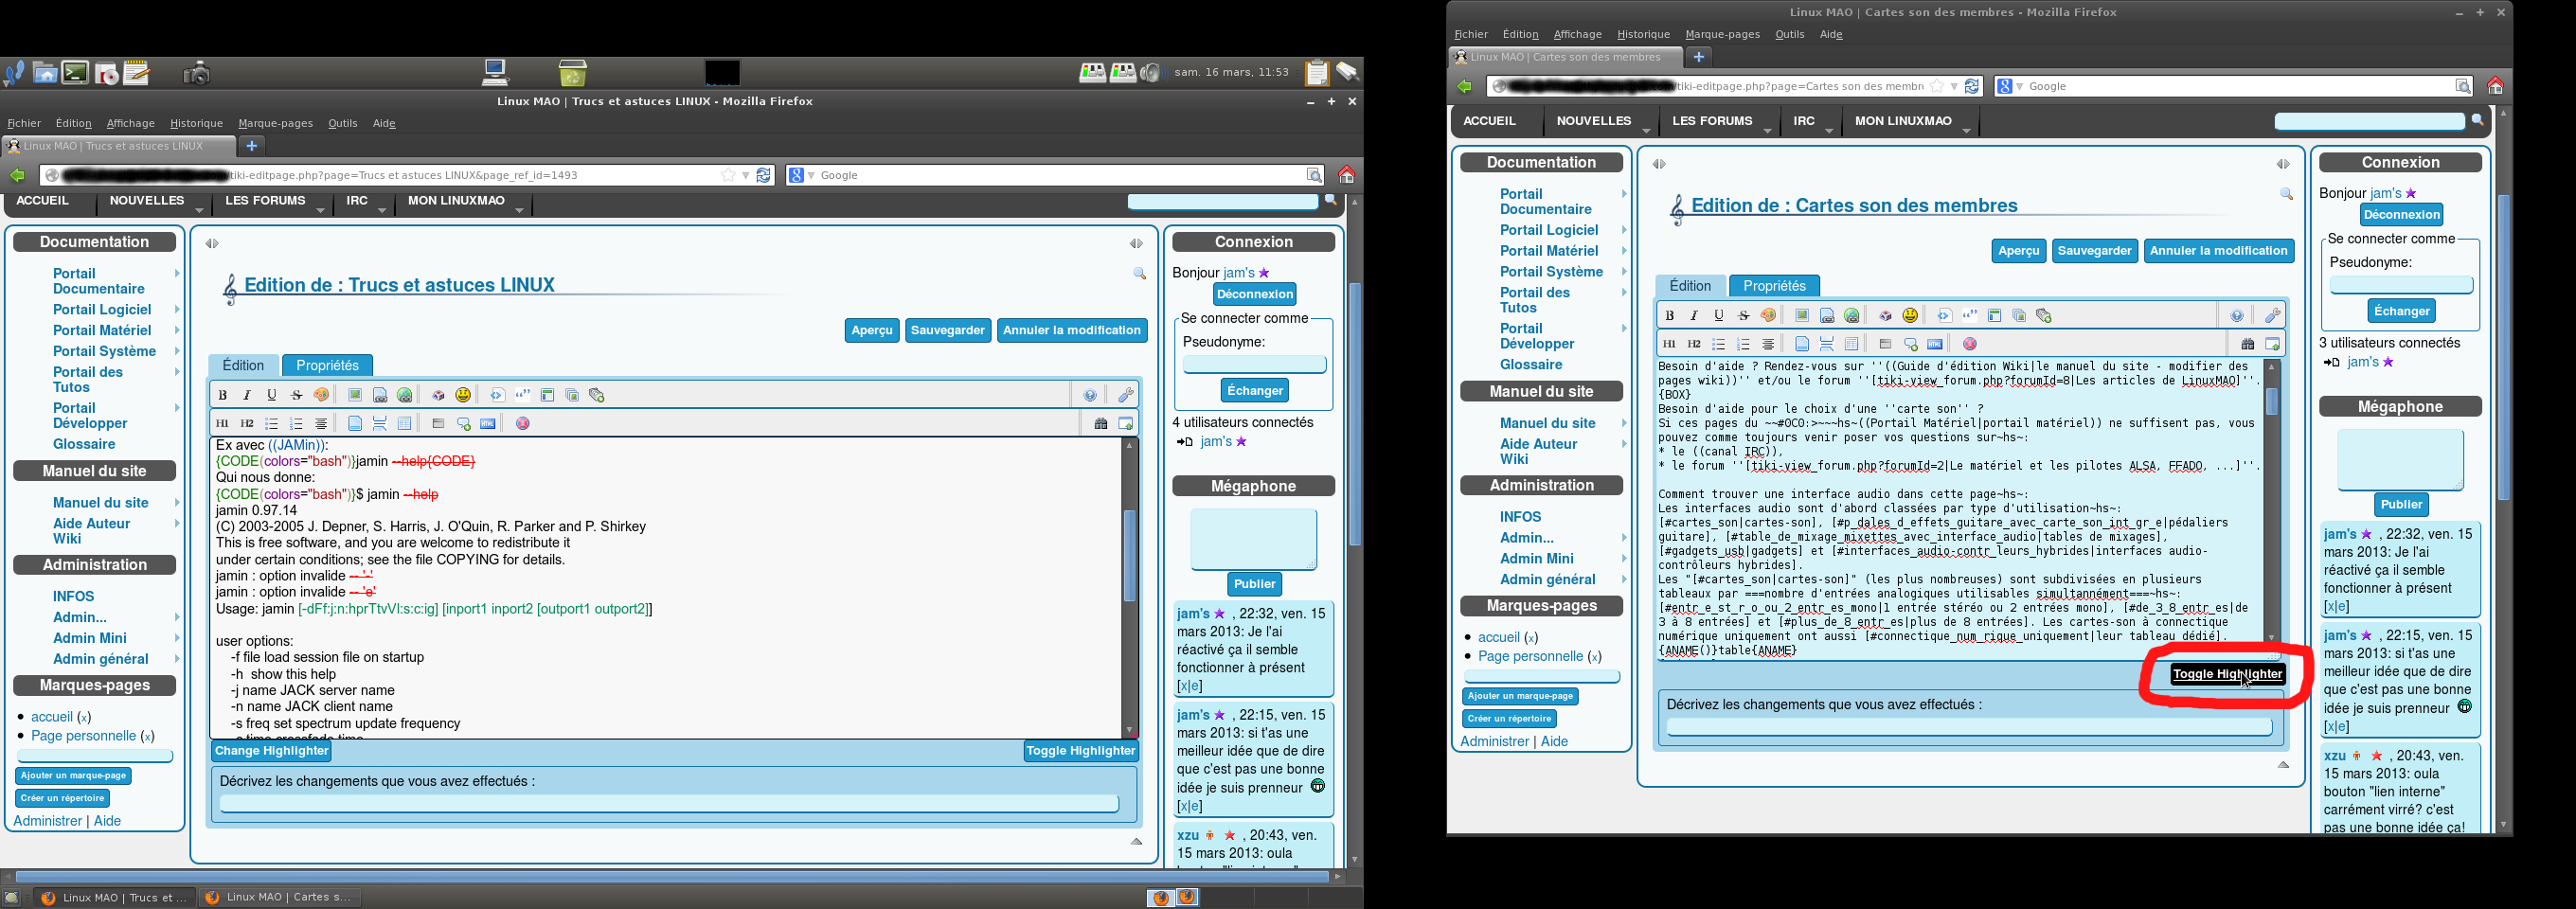
Task: Open the terminal from the desktop panel
Action: (x=75, y=72)
